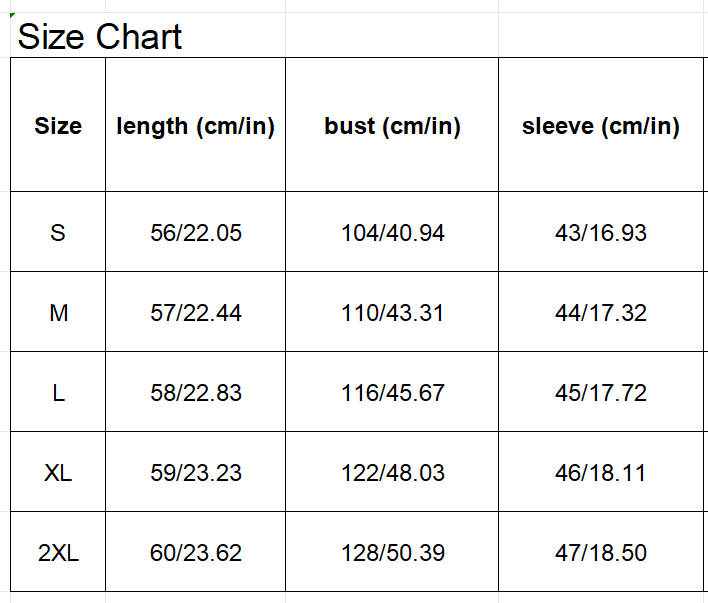
Task: Click the 58/22.83 length cell
Action: tap(195, 393)
